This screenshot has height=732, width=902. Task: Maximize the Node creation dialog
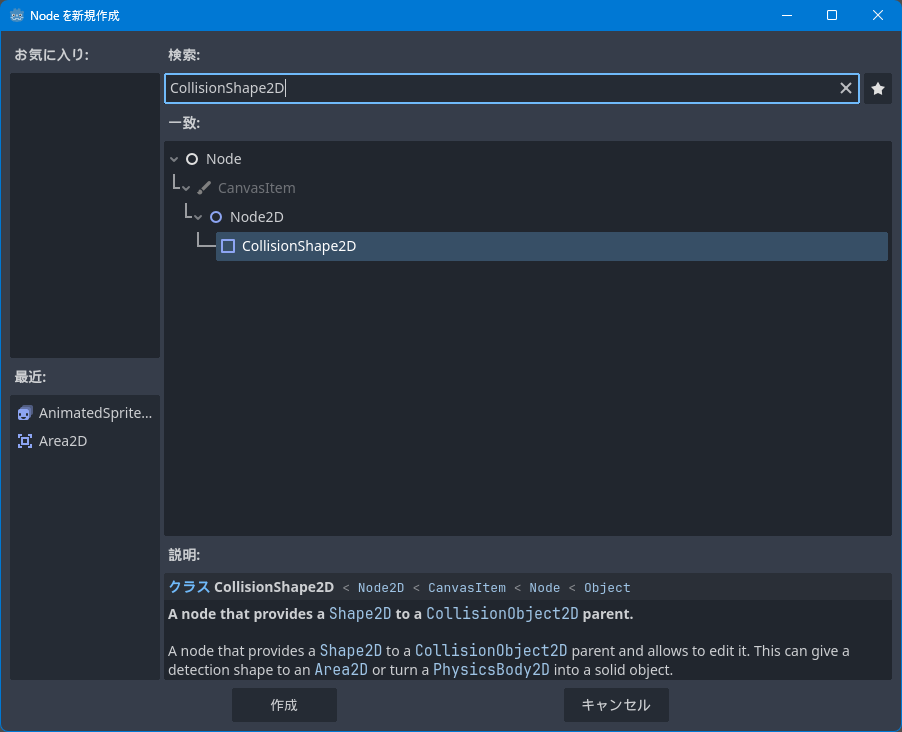[832, 16]
